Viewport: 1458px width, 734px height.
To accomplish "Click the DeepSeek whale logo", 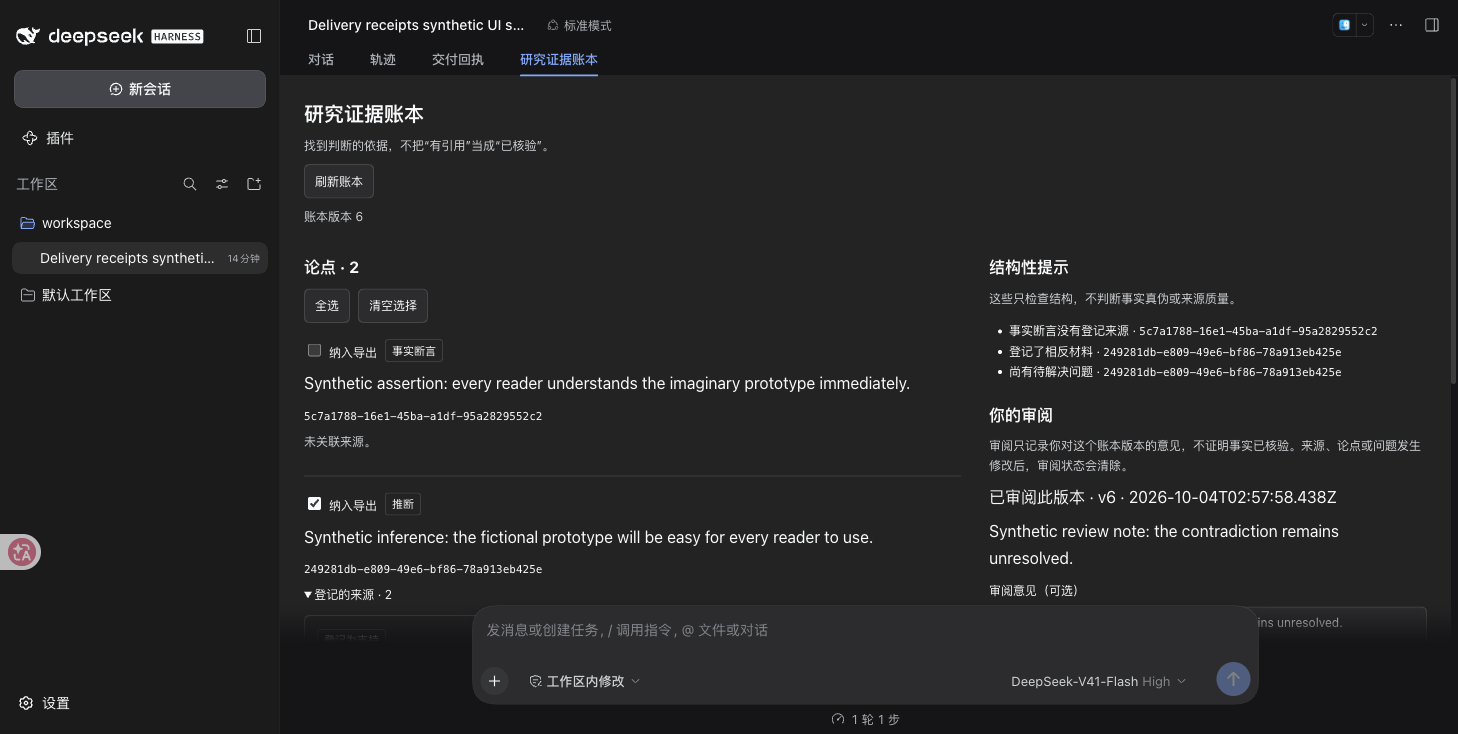I will 28,36.
